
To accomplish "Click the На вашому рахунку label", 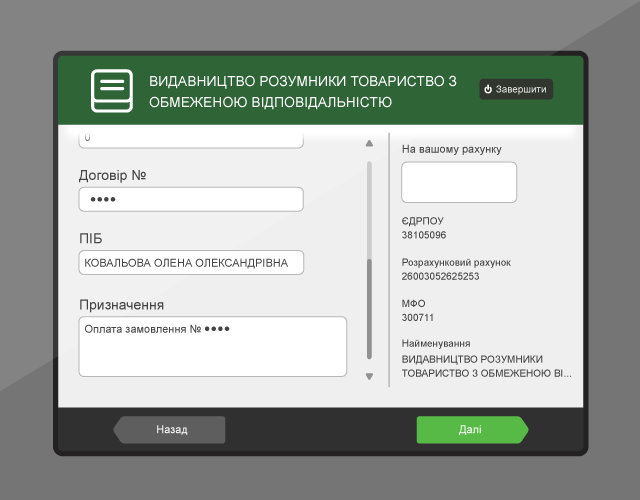I will [451, 149].
